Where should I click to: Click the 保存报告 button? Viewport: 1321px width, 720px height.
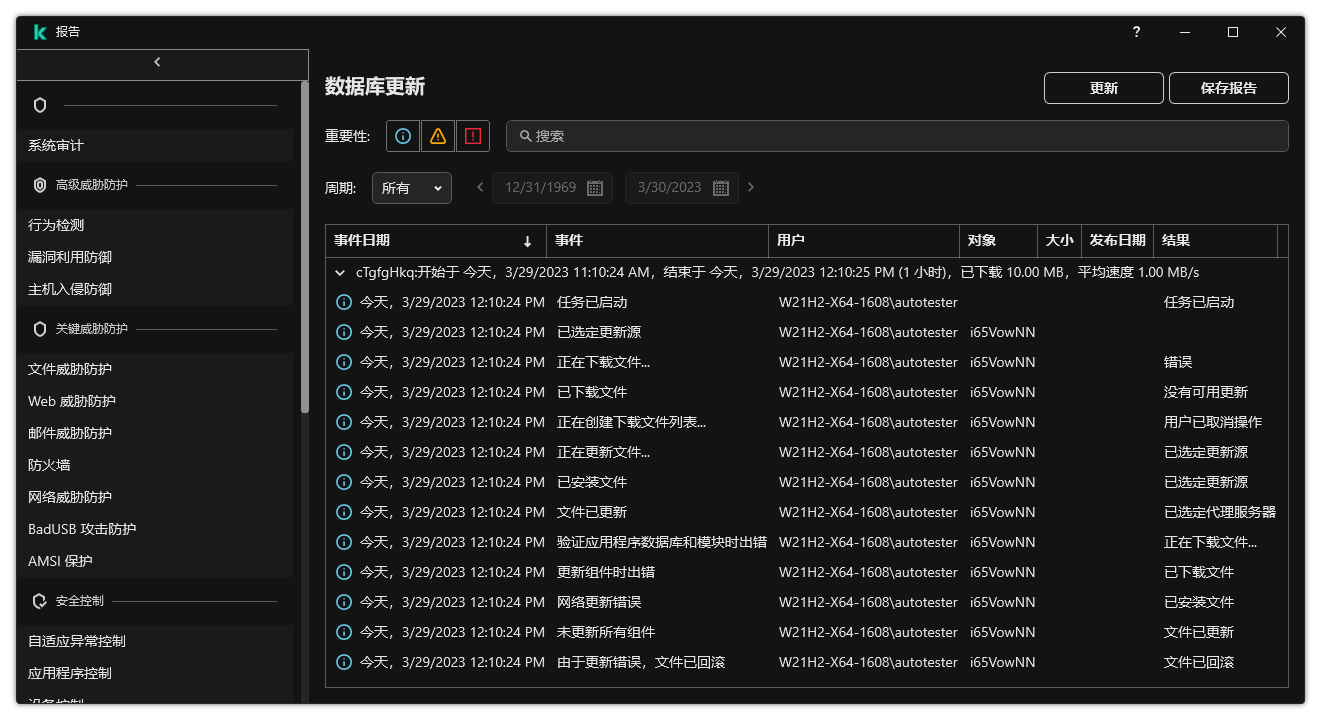coord(1228,87)
